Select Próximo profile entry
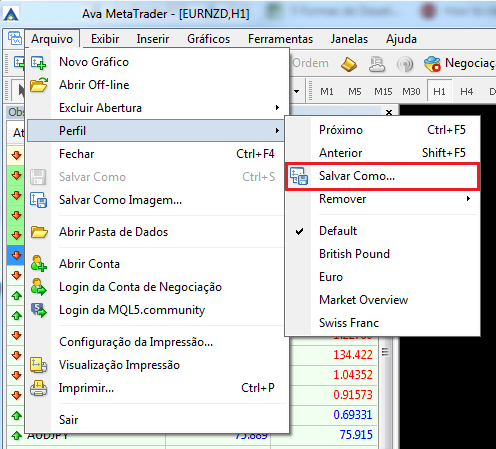 [x=383, y=130]
